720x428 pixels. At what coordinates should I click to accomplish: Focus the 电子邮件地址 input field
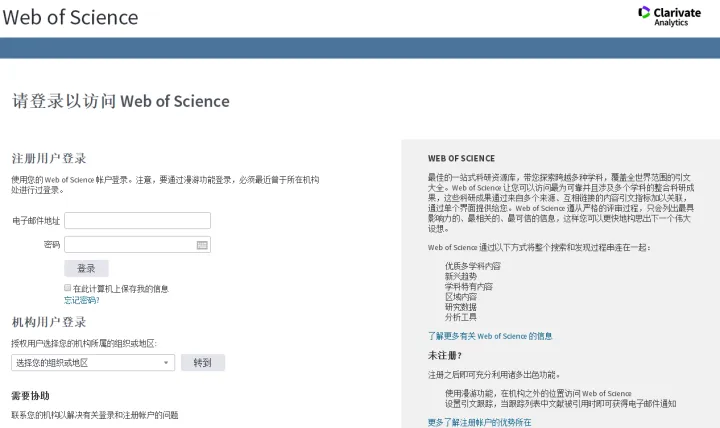pos(137,220)
